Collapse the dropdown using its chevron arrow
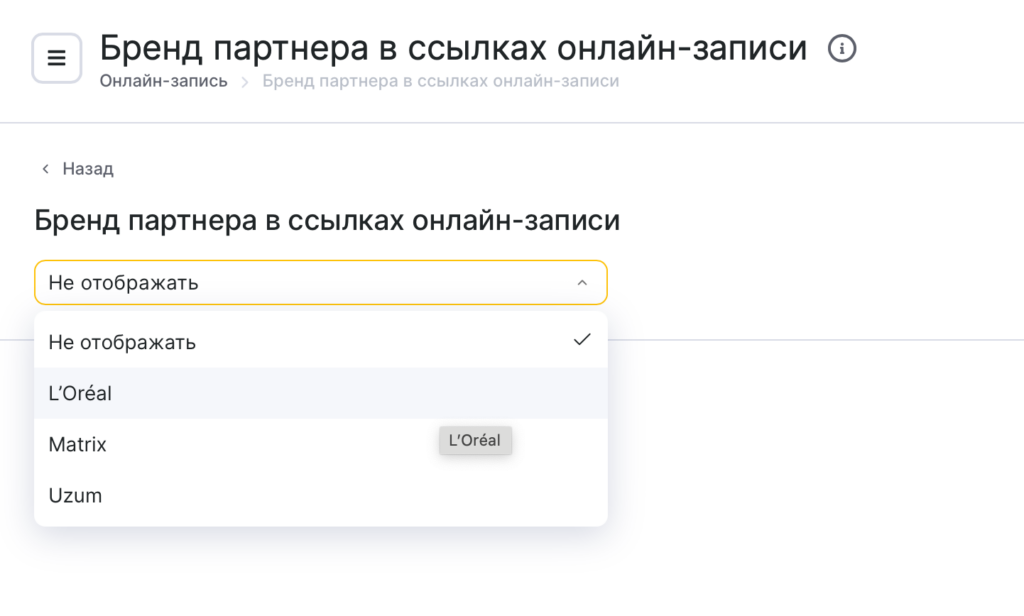This screenshot has height=616, width=1024. [x=582, y=283]
